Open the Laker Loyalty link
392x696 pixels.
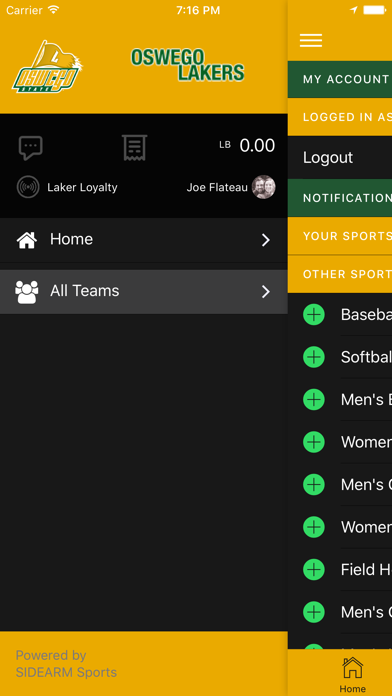pos(82,187)
